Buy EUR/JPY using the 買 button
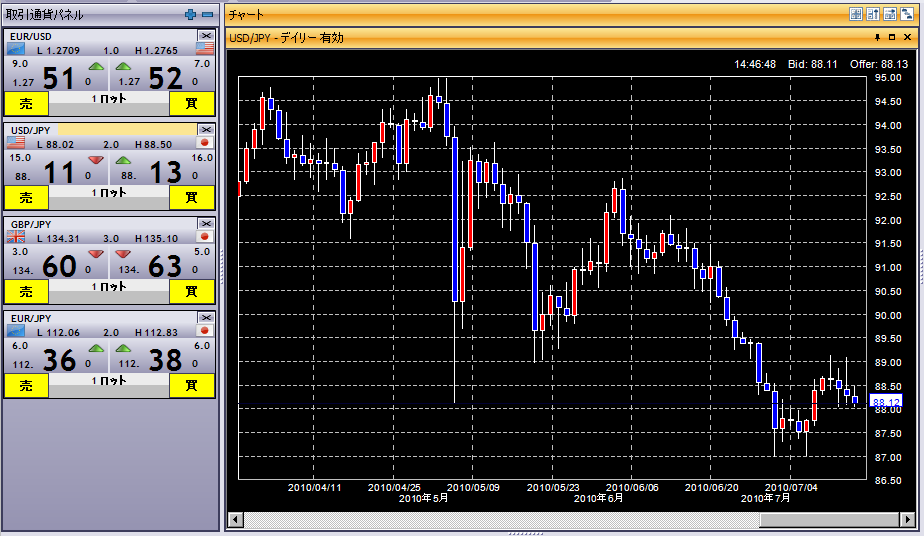This screenshot has height=536, width=924. (x=191, y=385)
